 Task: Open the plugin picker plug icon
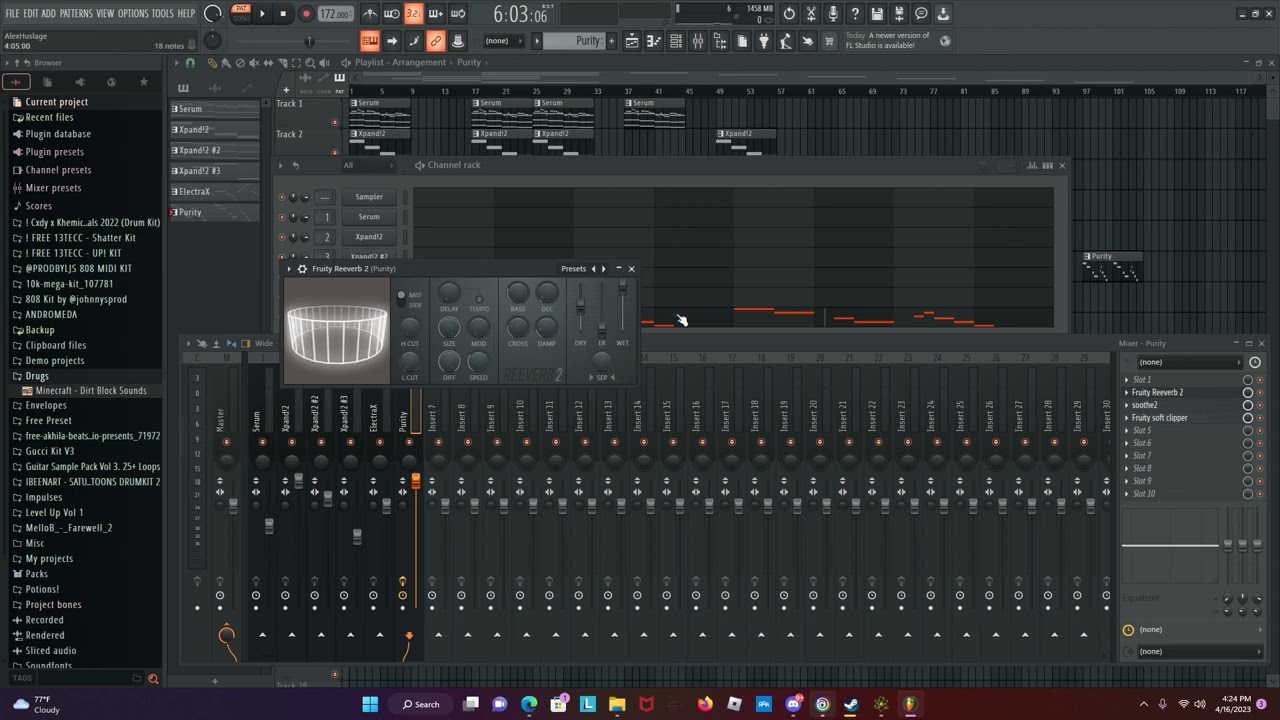(x=764, y=41)
